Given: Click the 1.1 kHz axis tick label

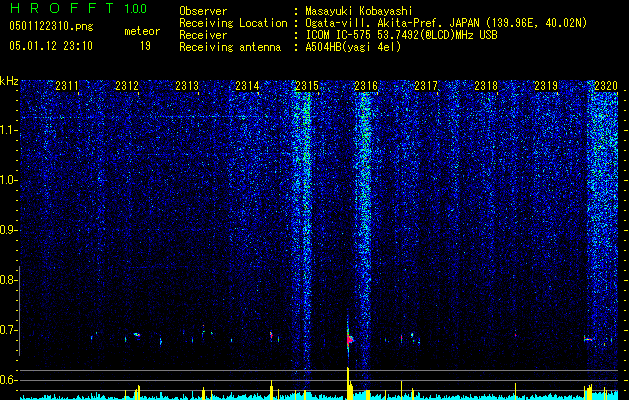Looking at the screenshot, I should pyautogui.click(x=7, y=131).
